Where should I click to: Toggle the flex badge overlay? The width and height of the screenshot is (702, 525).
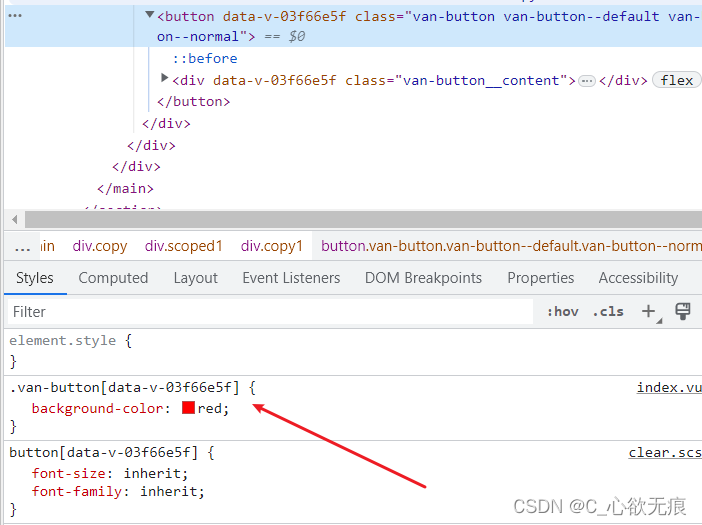point(677,81)
